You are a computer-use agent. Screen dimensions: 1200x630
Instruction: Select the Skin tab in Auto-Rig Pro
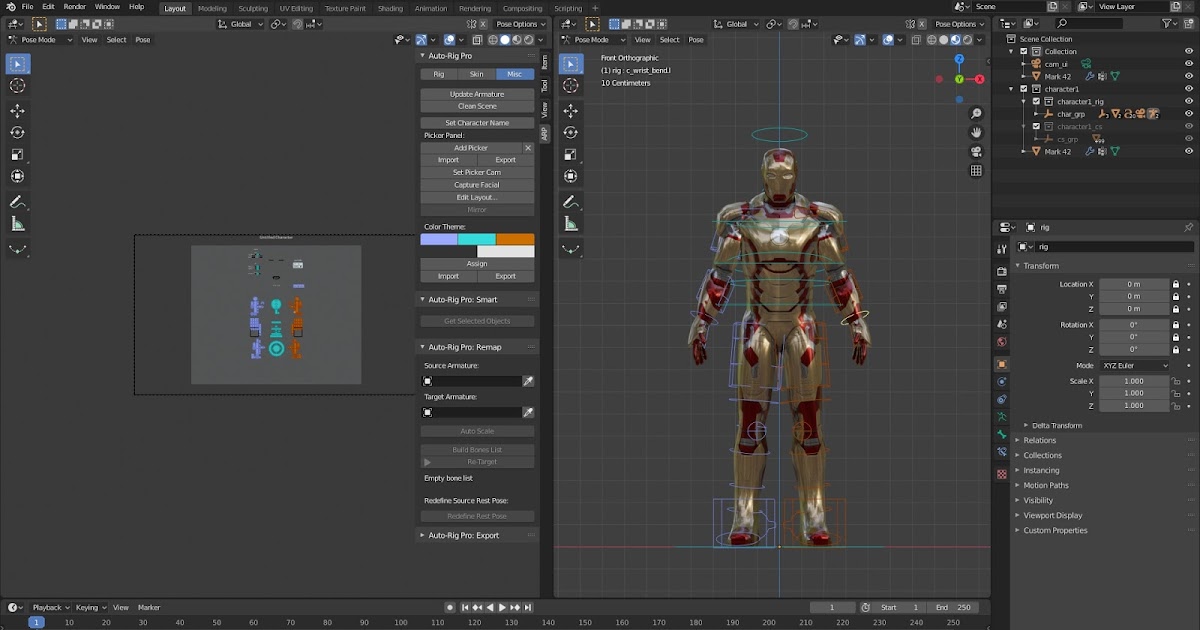pyautogui.click(x=477, y=74)
